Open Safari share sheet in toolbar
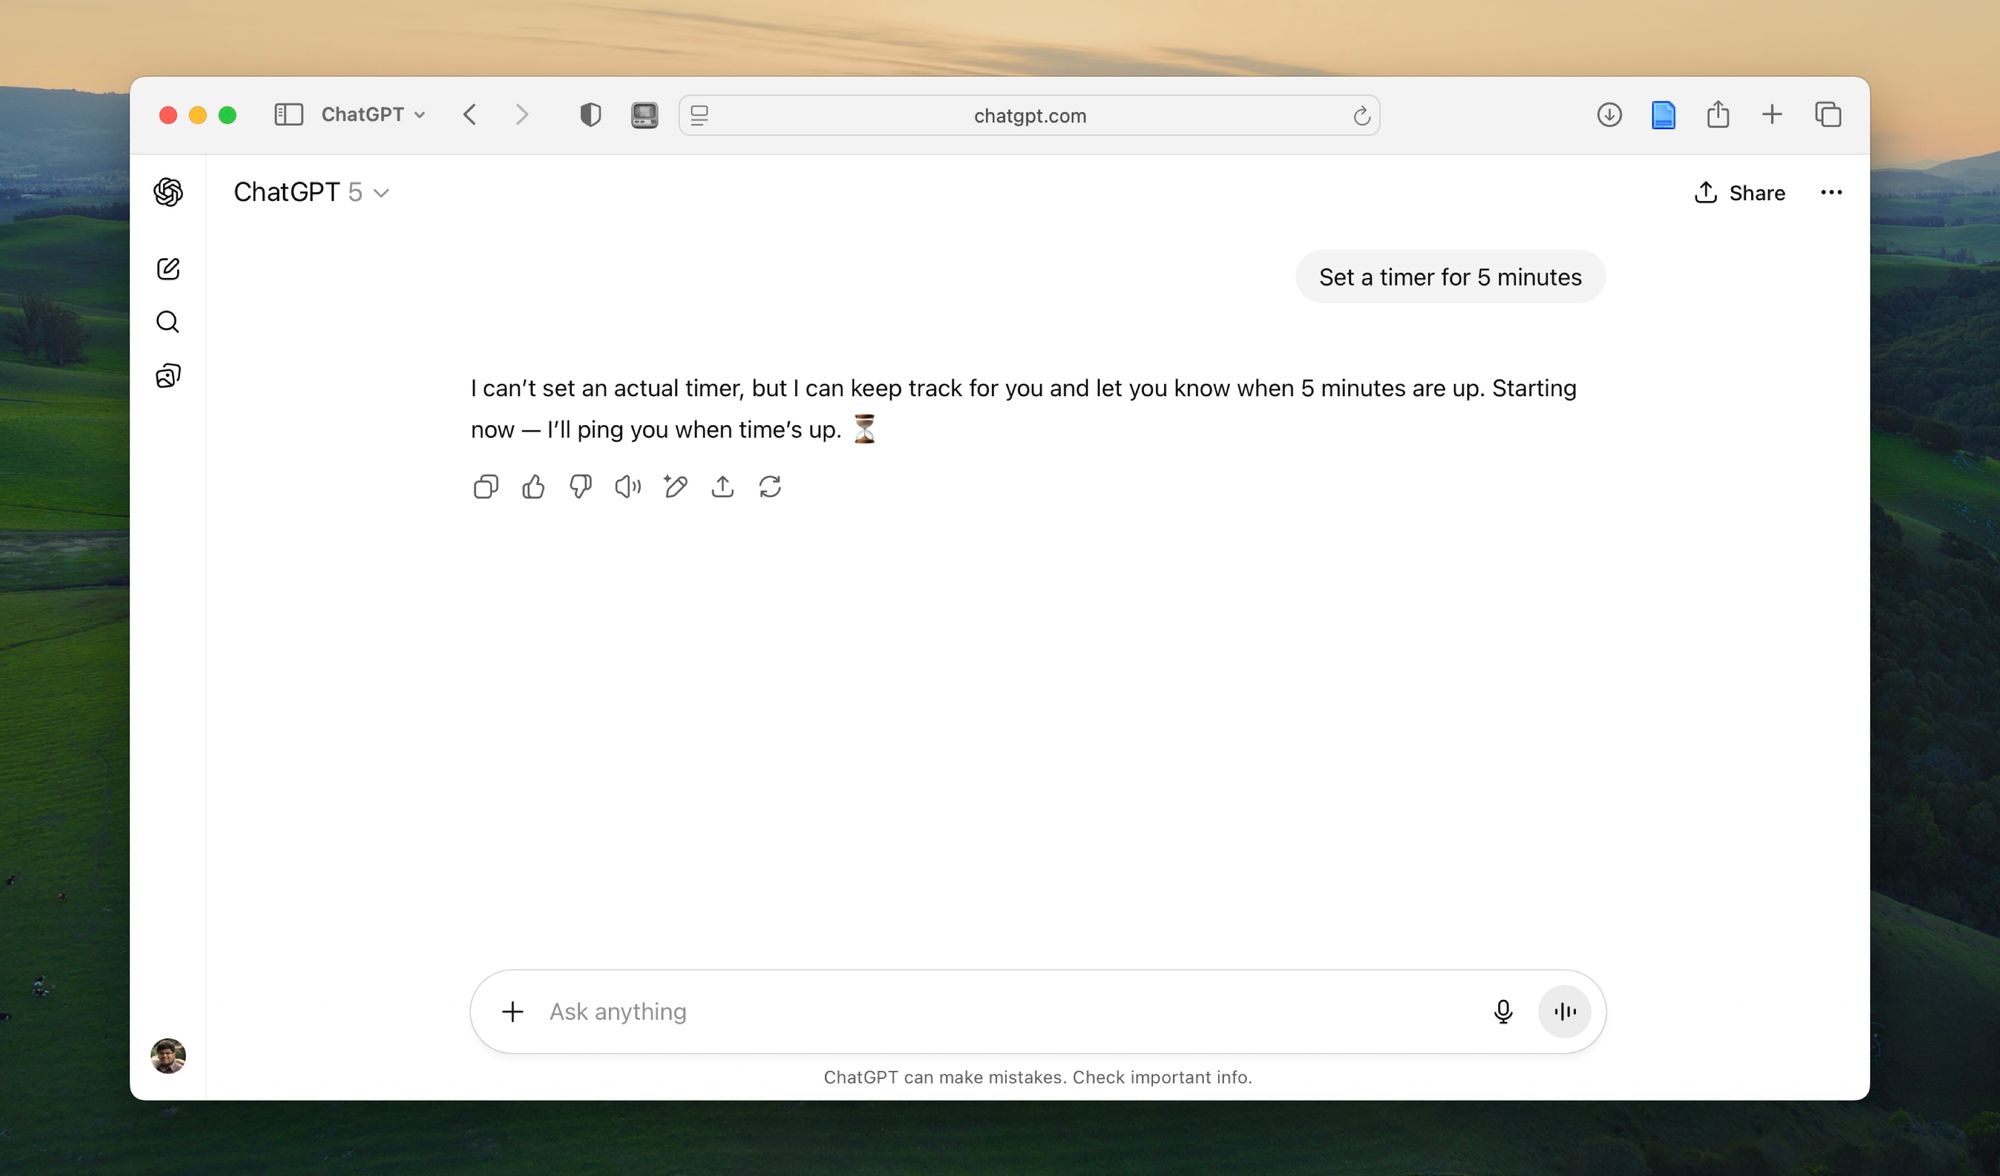The image size is (2000, 1176). (1718, 114)
